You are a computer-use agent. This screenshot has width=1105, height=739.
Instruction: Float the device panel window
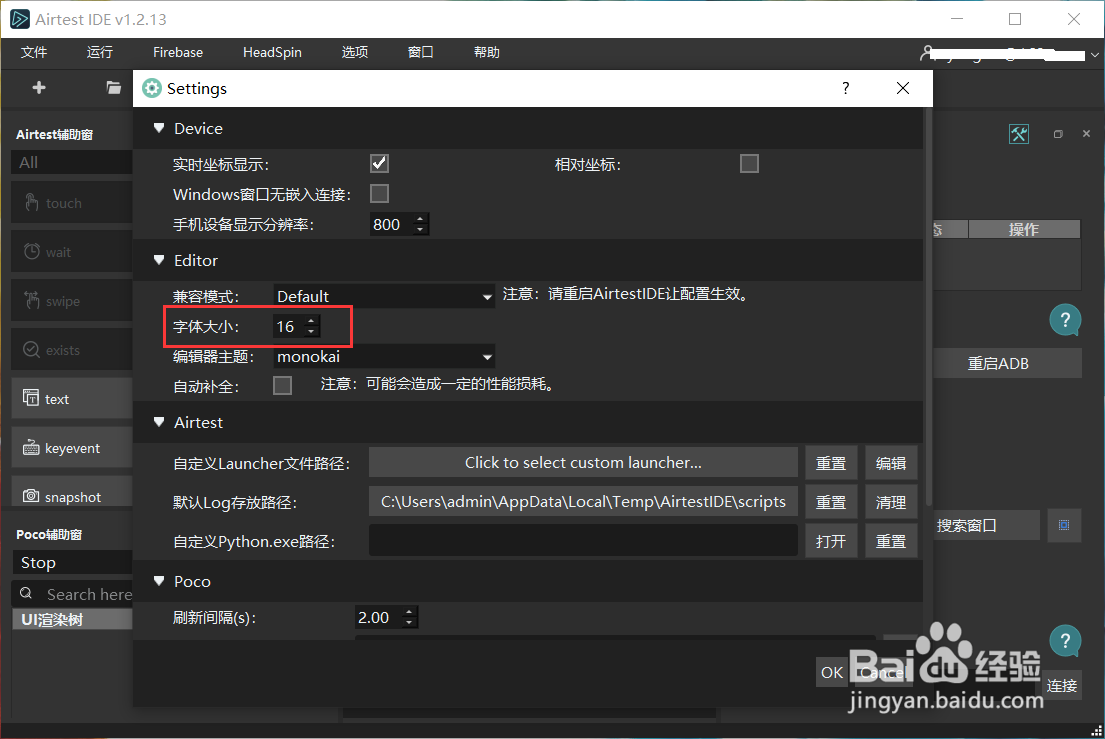1058,134
